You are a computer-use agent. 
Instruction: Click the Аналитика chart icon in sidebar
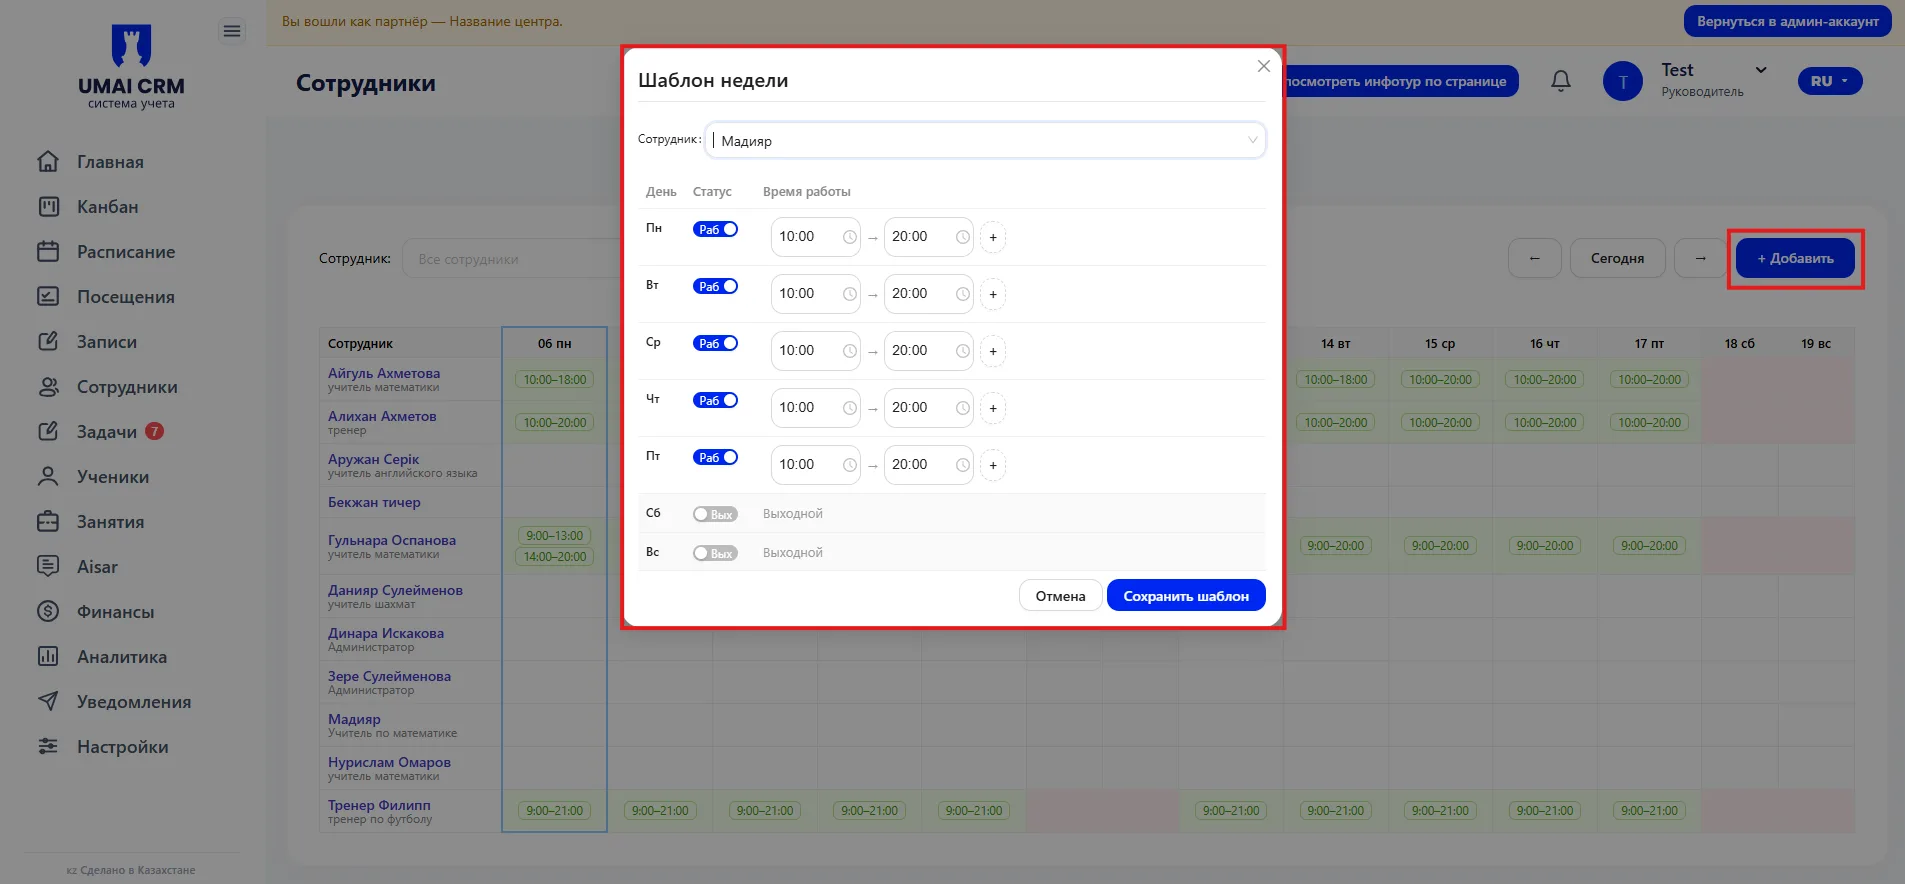(48, 656)
